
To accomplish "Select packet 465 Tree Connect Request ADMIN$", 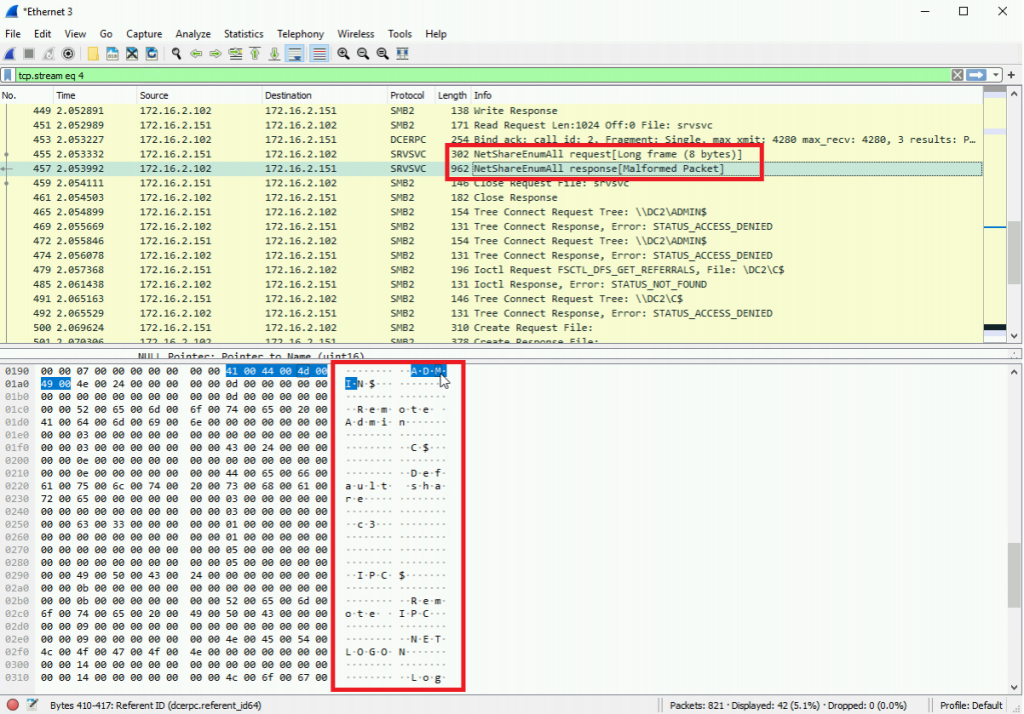I will (x=491, y=212).
